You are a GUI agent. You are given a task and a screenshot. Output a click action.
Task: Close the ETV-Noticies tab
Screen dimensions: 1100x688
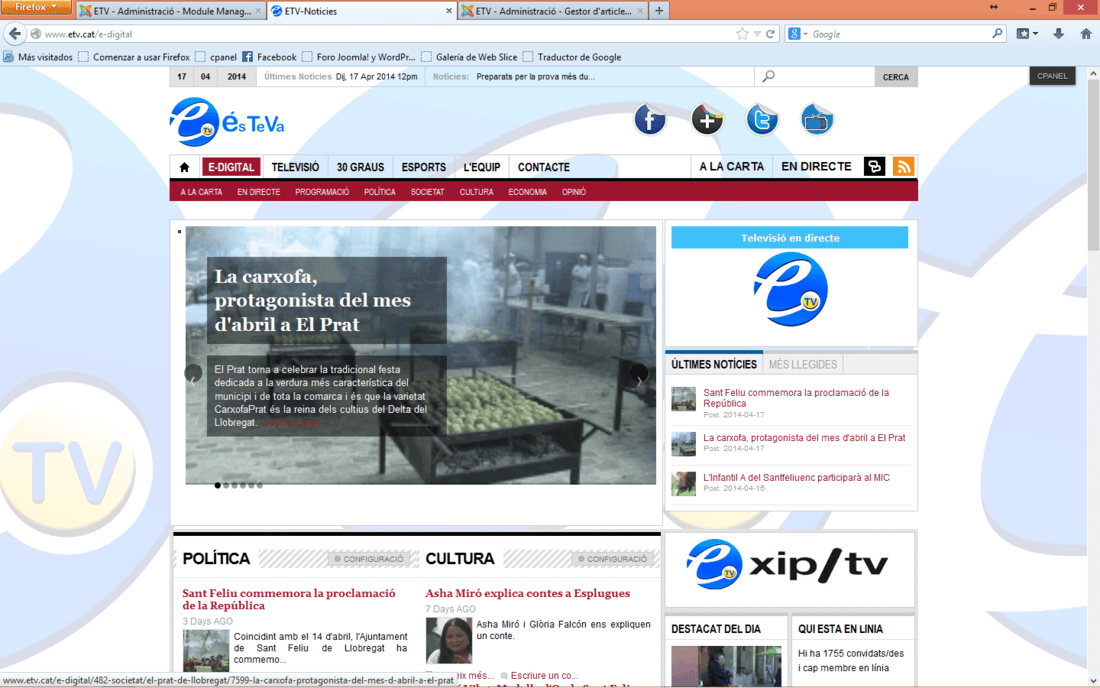pos(449,11)
